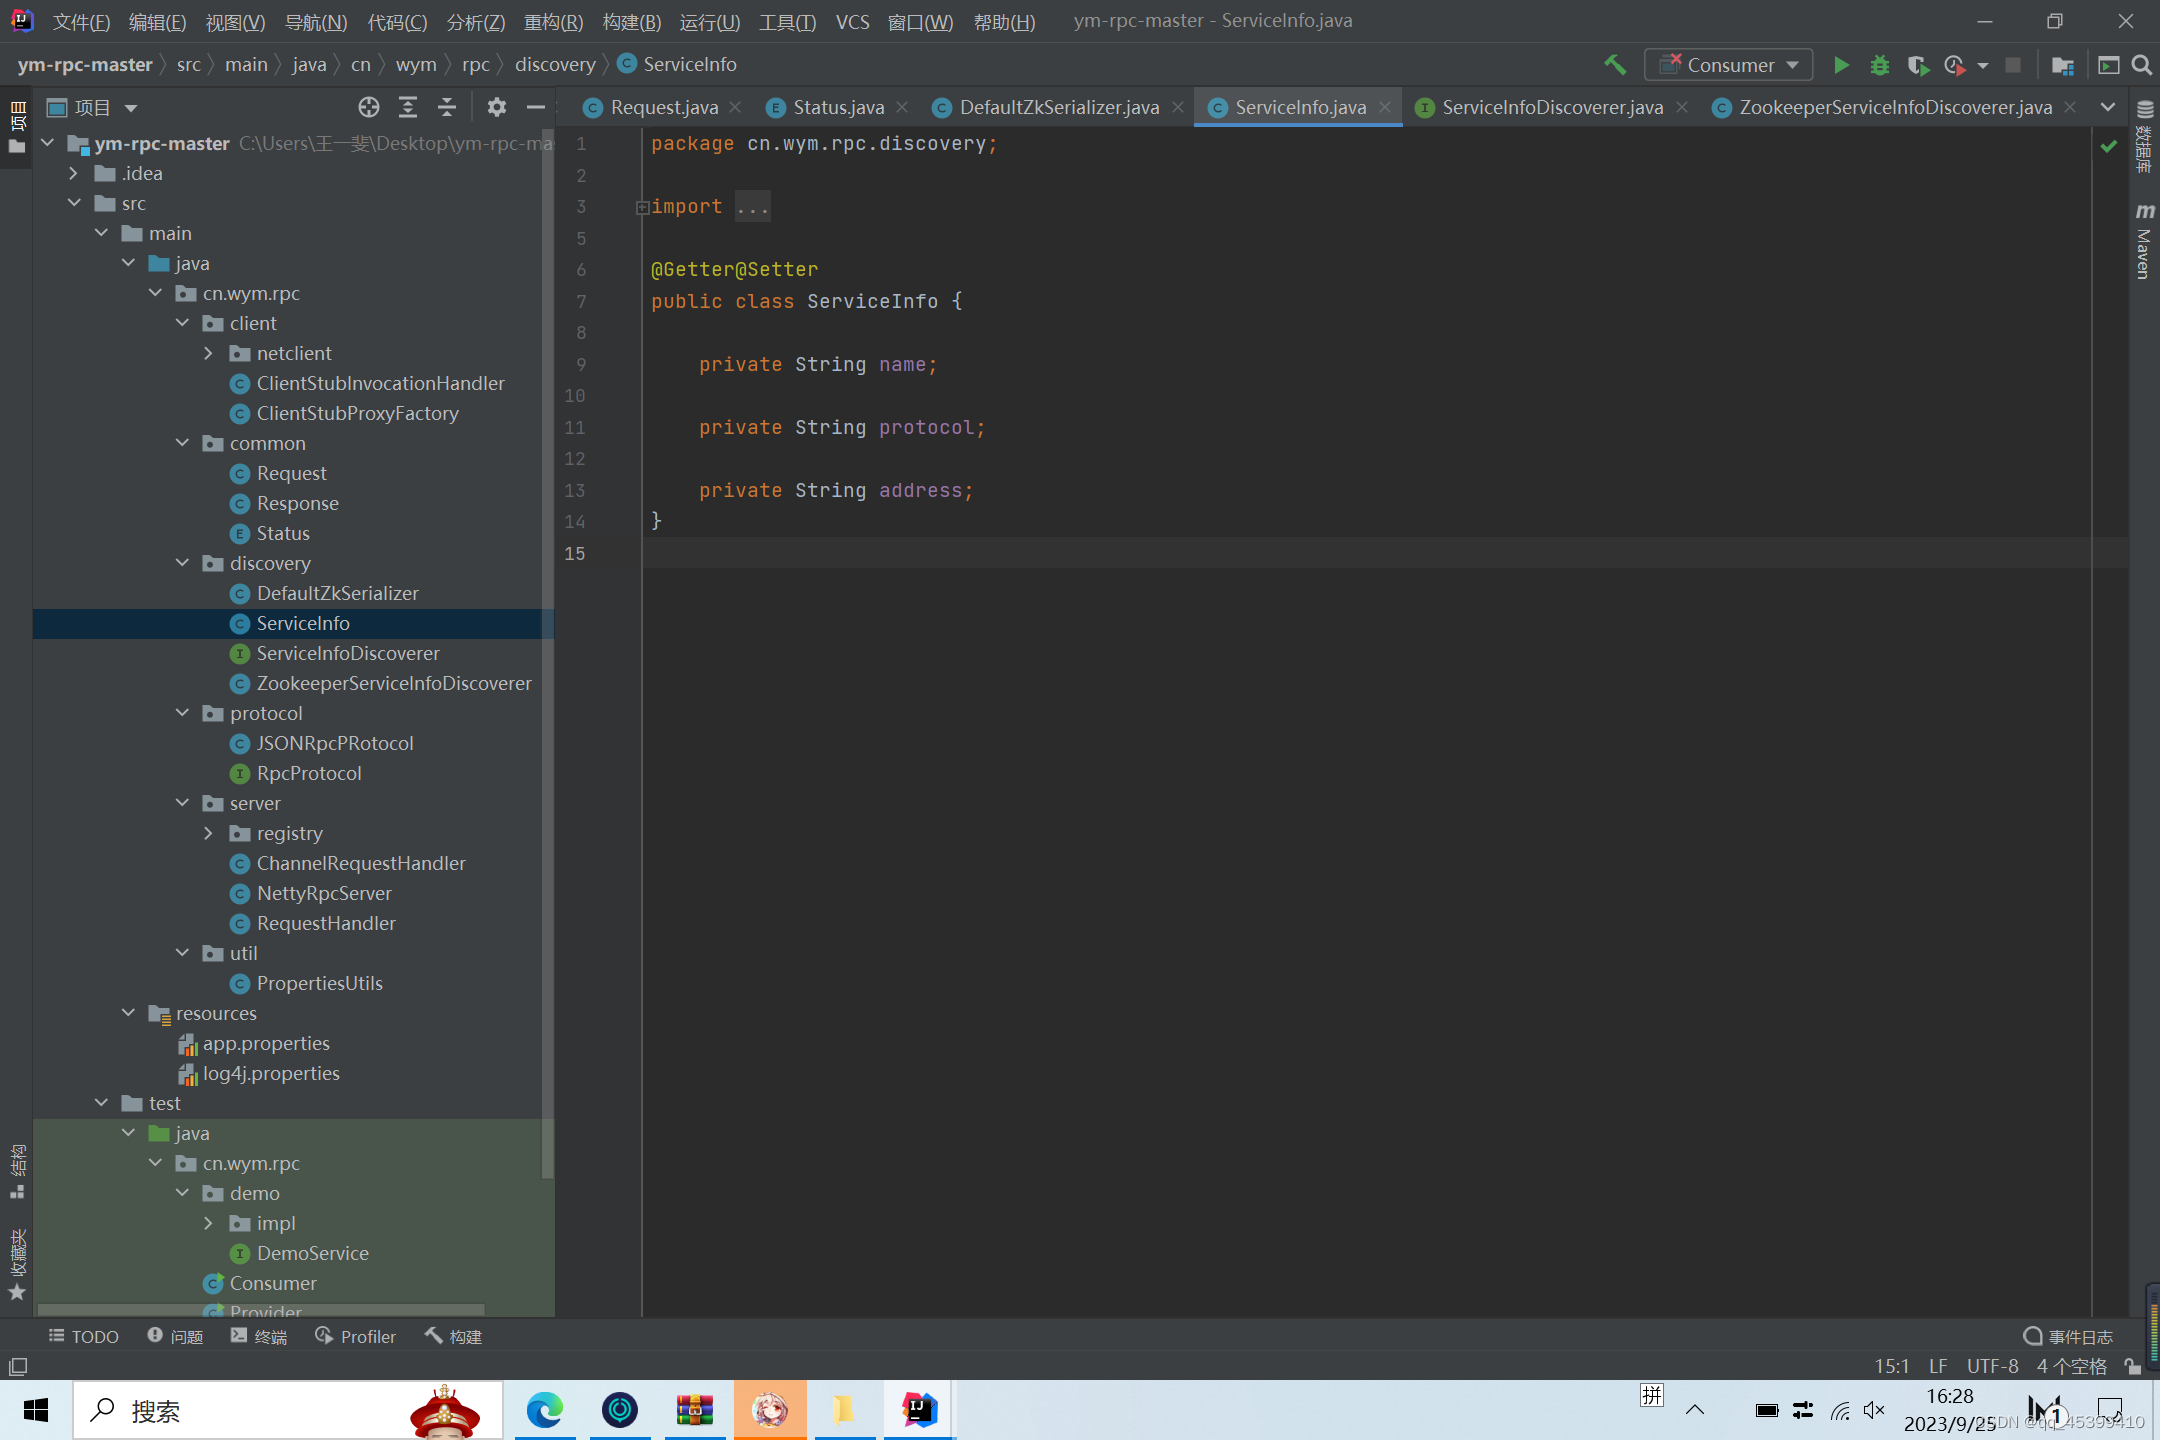
Task: Open the 重构(R) Refactor menu
Action: pyautogui.click(x=552, y=21)
